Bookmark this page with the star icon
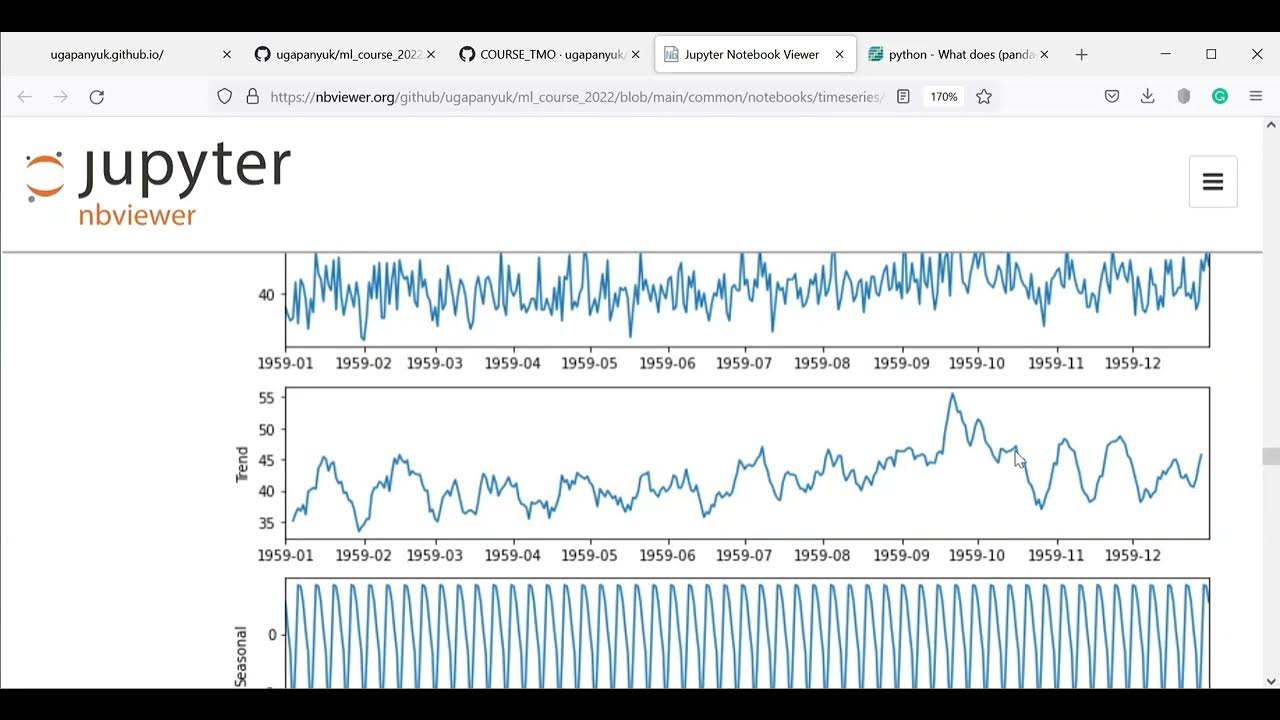The width and height of the screenshot is (1280, 720). point(984,97)
